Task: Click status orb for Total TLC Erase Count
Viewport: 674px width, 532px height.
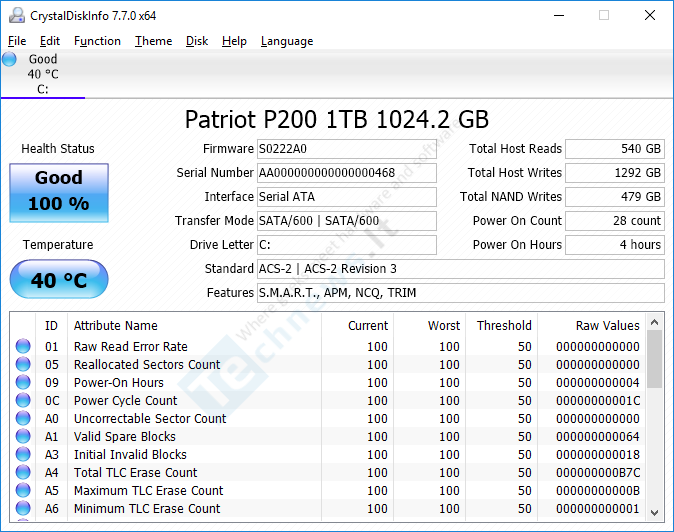Action: click(x=23, y=472)
